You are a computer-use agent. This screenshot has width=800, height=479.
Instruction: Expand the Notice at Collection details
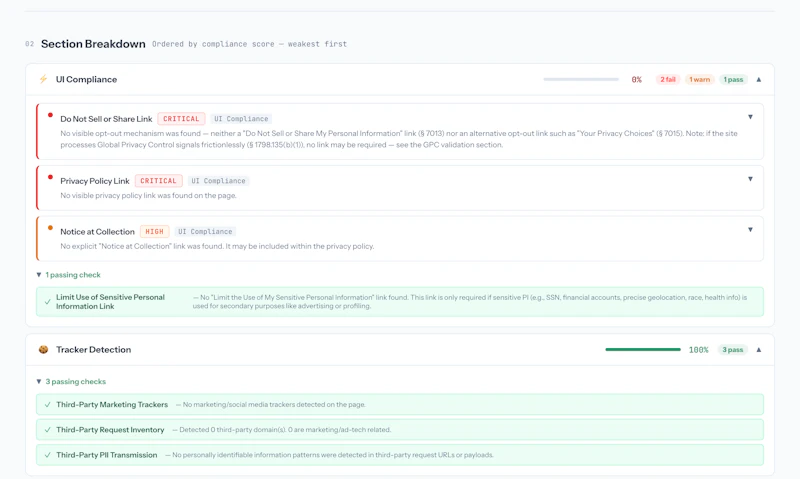[x=750, y=230]
